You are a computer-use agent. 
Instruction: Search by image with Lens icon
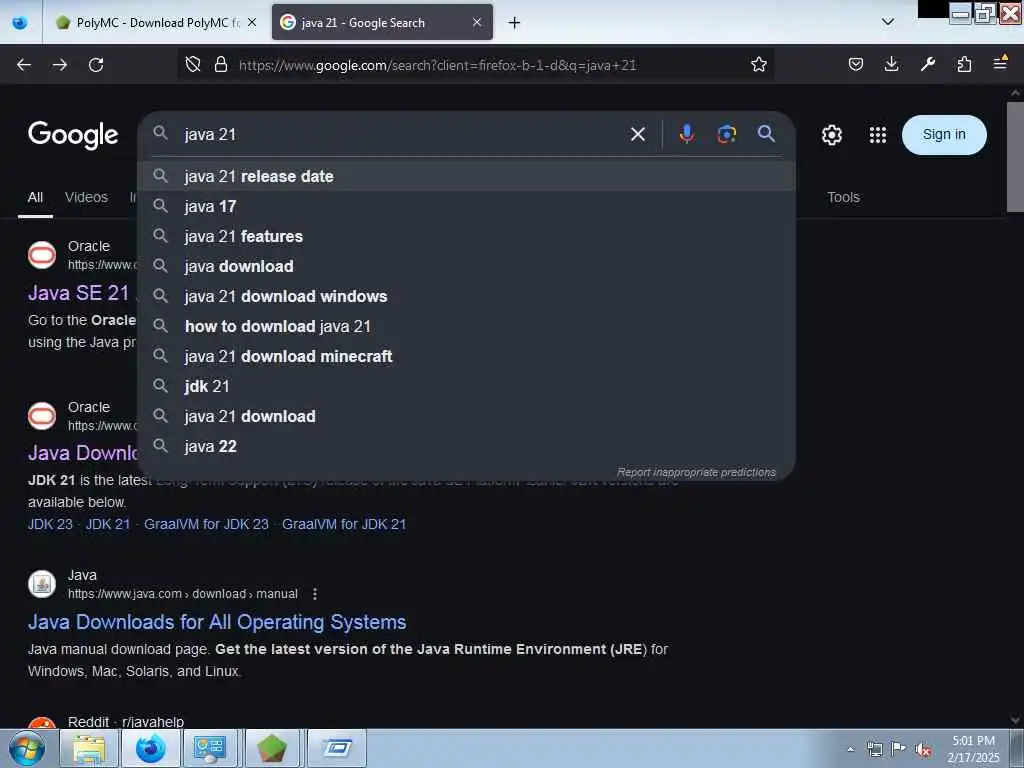click(726, 134)
